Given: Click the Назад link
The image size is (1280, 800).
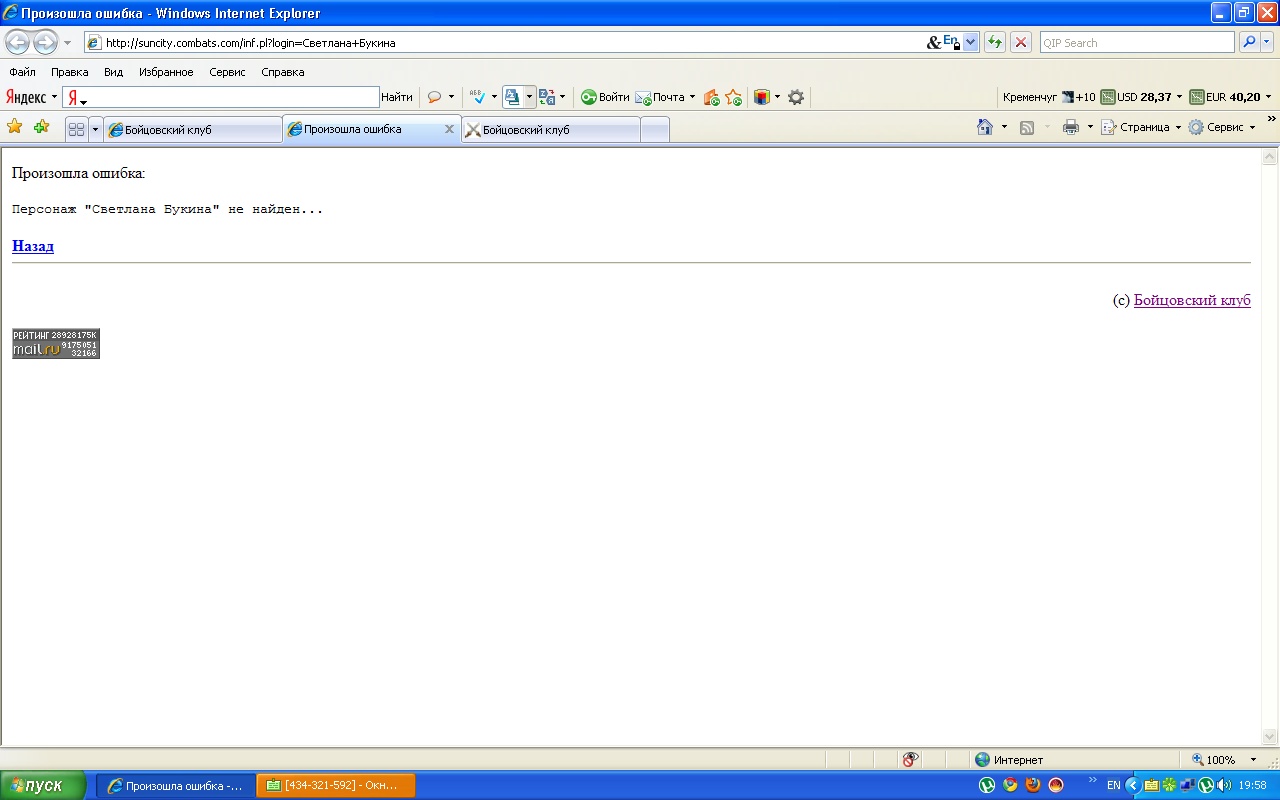Looking at the screenshot, I should pos(33,246).
